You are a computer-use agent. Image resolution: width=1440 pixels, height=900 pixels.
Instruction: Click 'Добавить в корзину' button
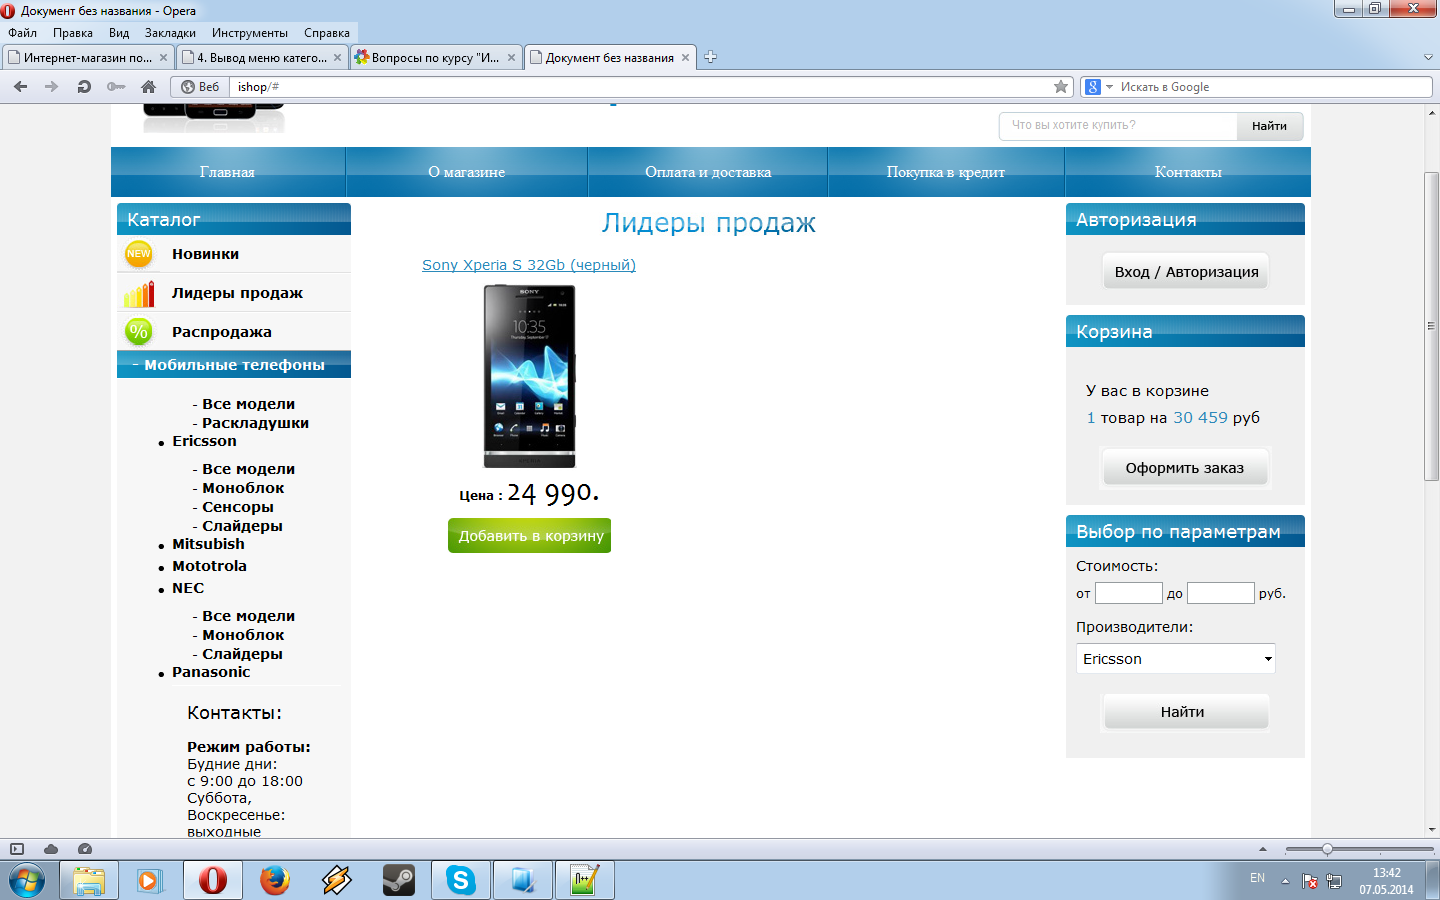529,535
